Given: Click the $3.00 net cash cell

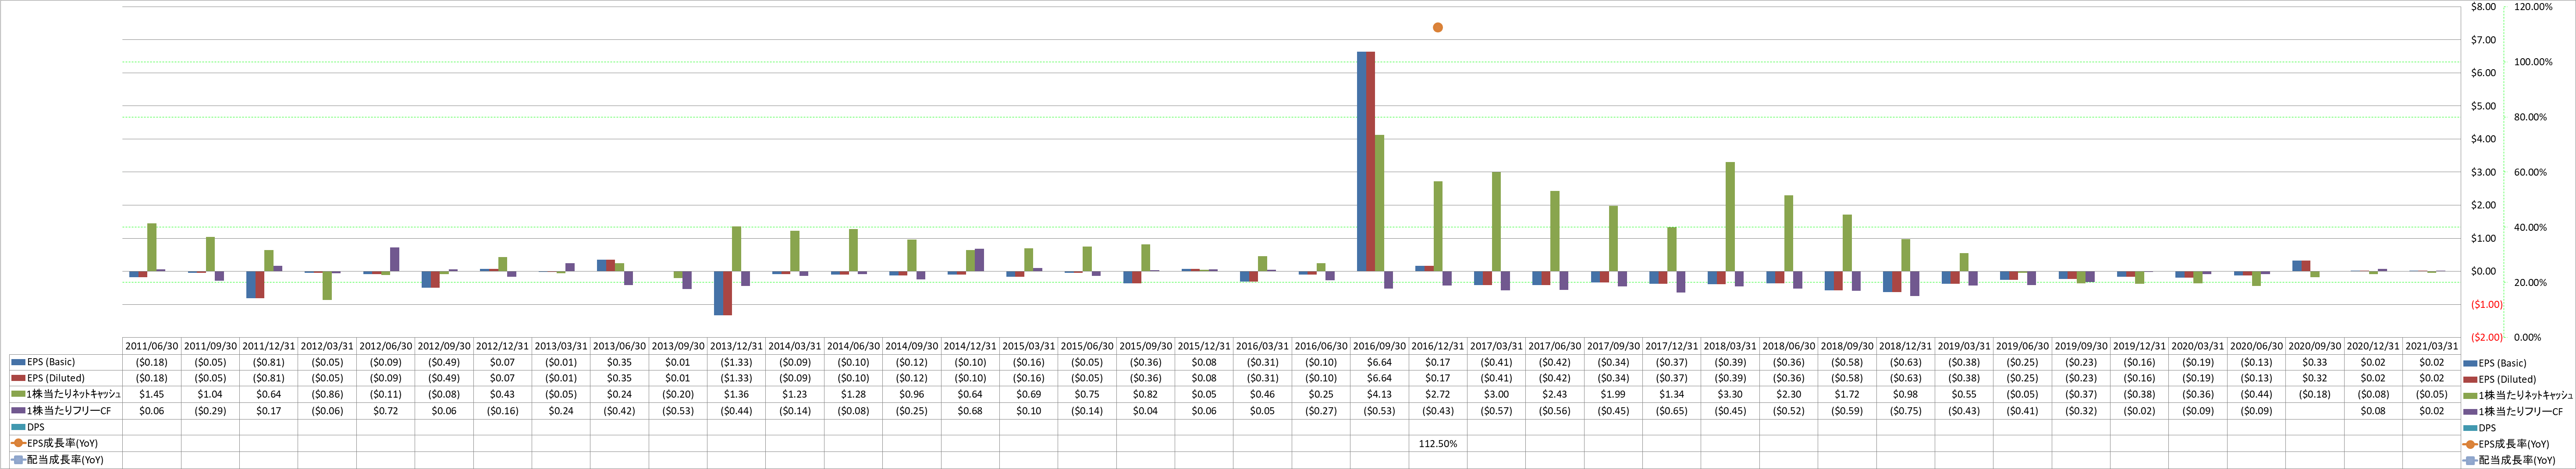Looking at the screenshot, I should click(1496, 395).
